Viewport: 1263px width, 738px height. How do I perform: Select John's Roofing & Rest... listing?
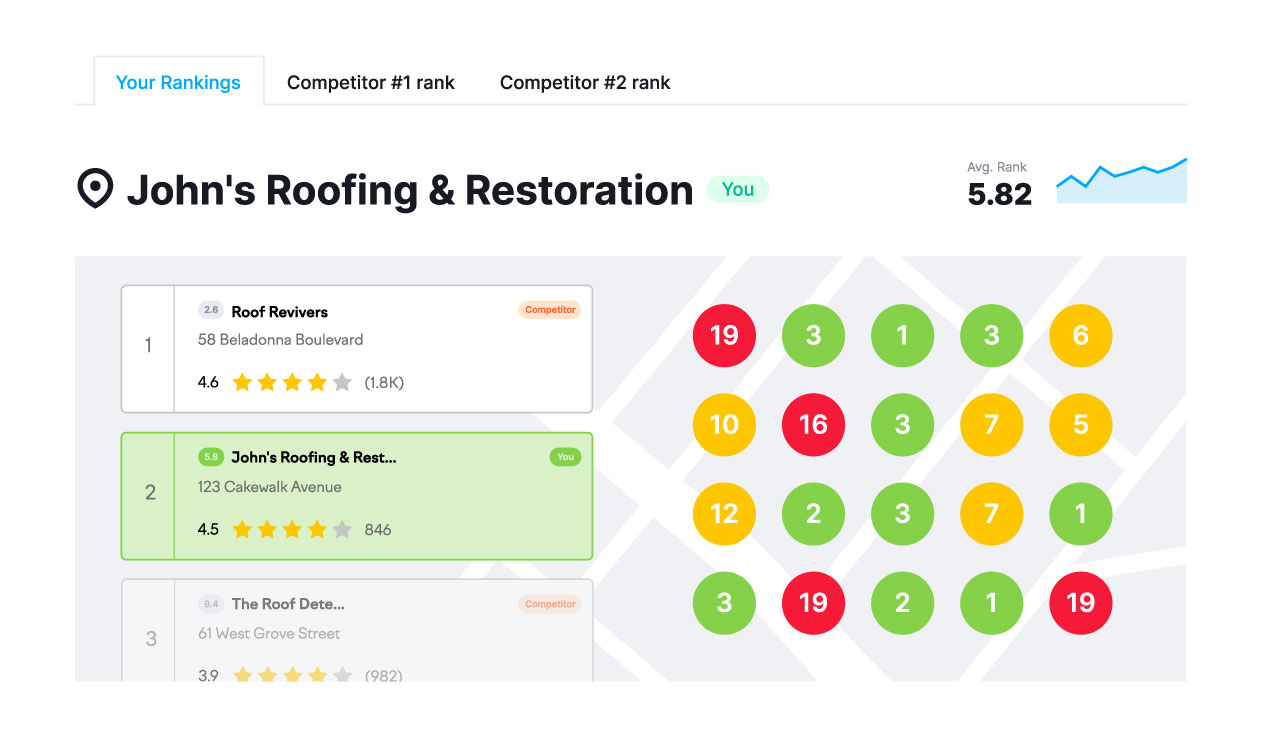coord(356,496)
